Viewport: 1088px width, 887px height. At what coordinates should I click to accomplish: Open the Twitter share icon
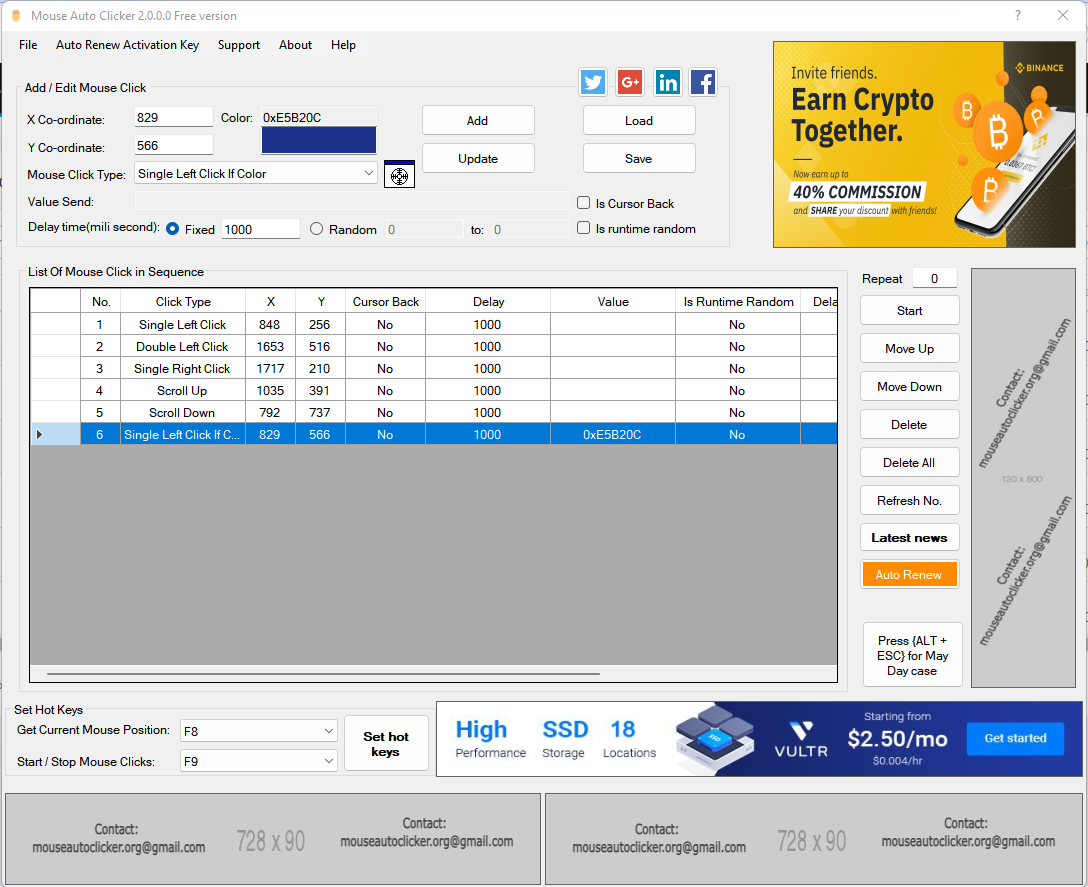coord(593,82)
